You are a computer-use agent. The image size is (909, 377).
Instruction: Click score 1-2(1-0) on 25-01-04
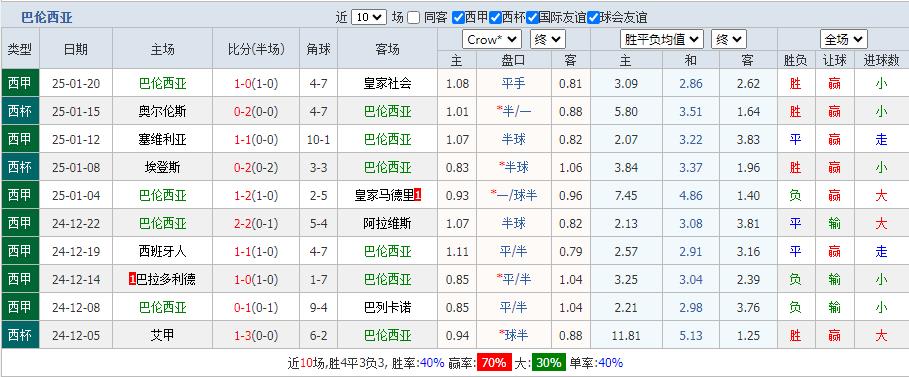(256, 195)
